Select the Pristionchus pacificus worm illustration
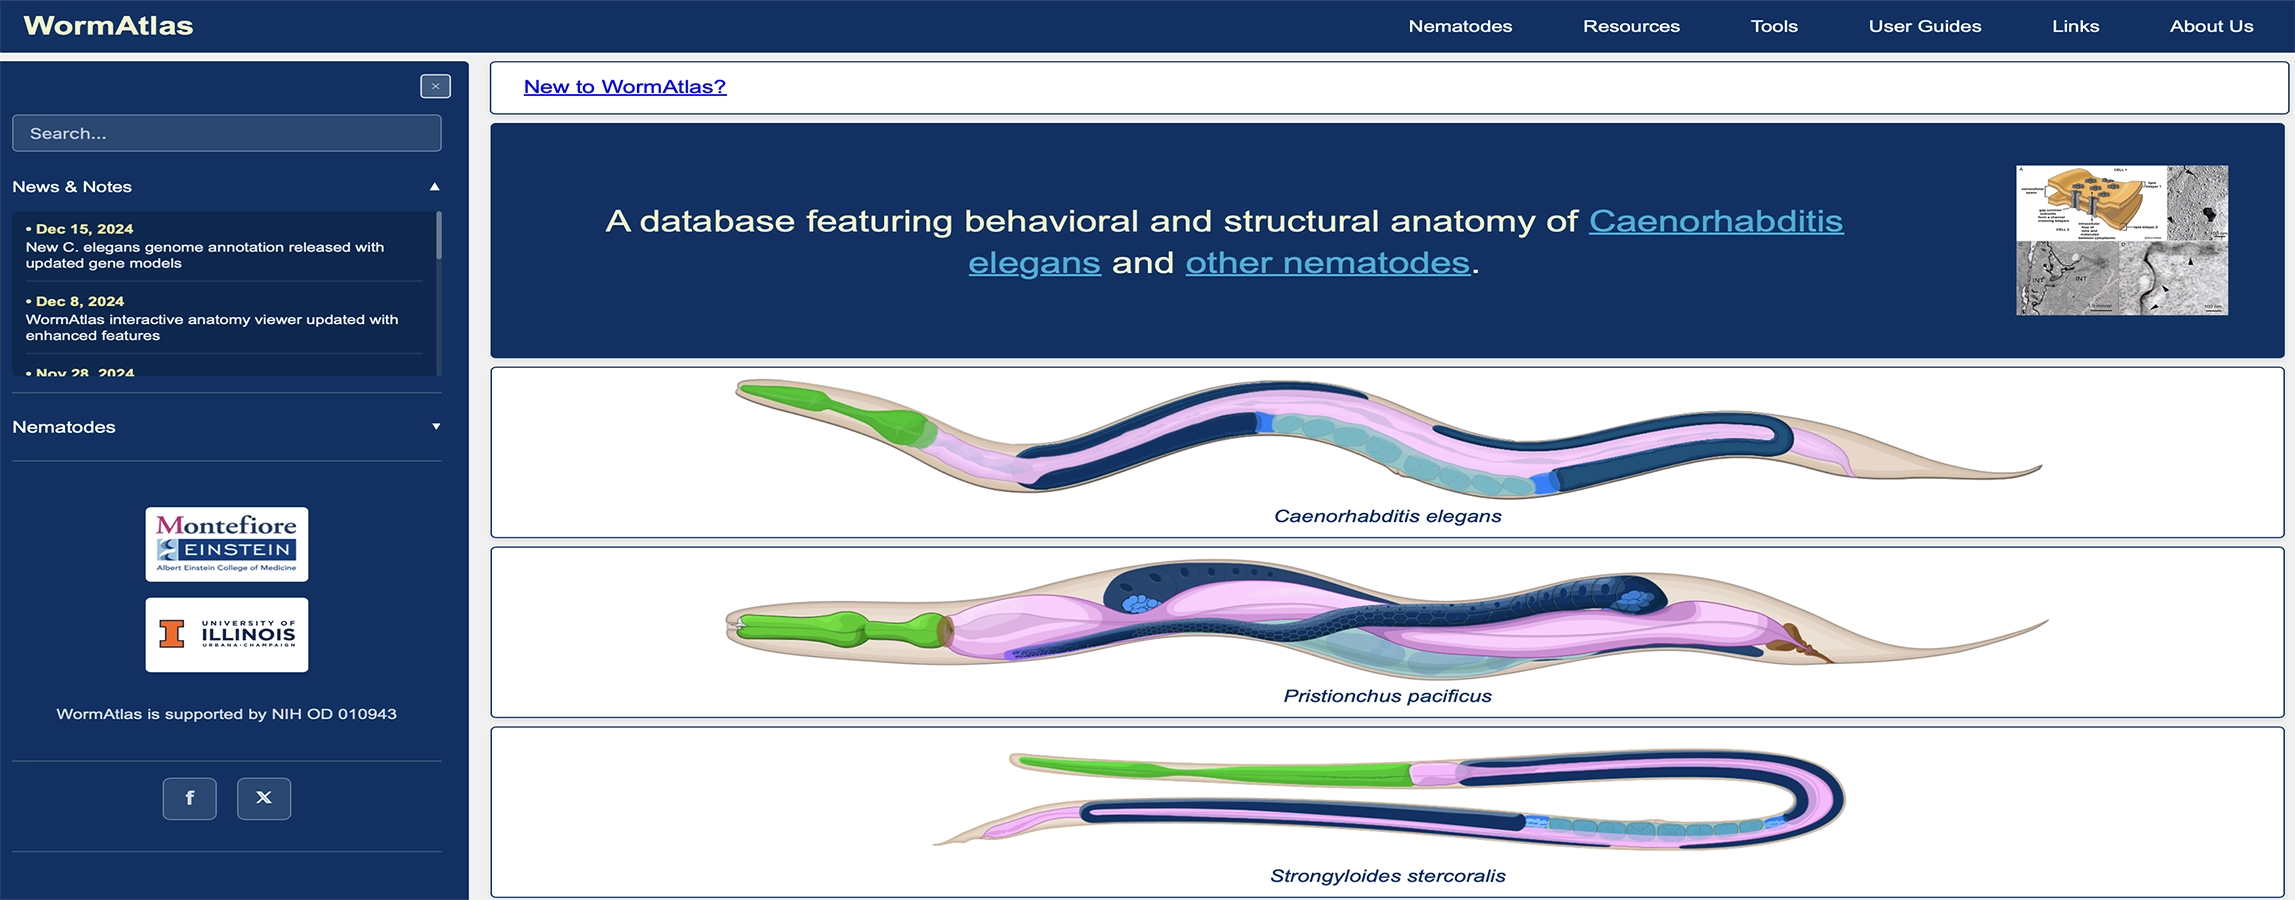 tap(1388, 618)
